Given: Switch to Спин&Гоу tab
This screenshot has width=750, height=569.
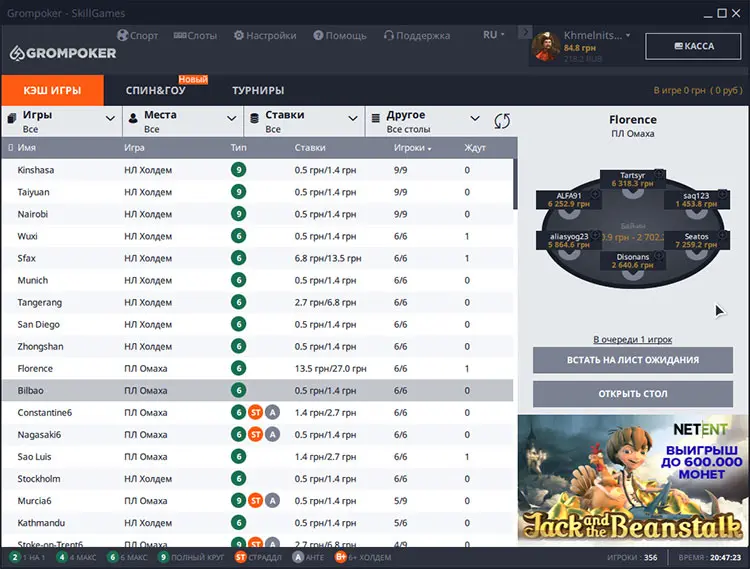Looking at the screenshot, I should point(155,90).
